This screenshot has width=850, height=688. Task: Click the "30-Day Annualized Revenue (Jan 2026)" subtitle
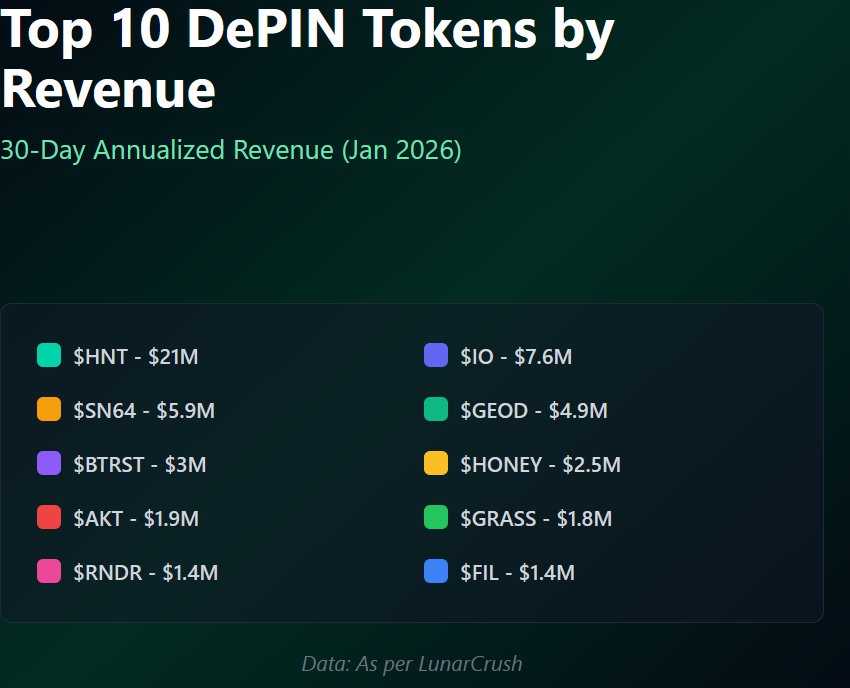tap(231, 150)
